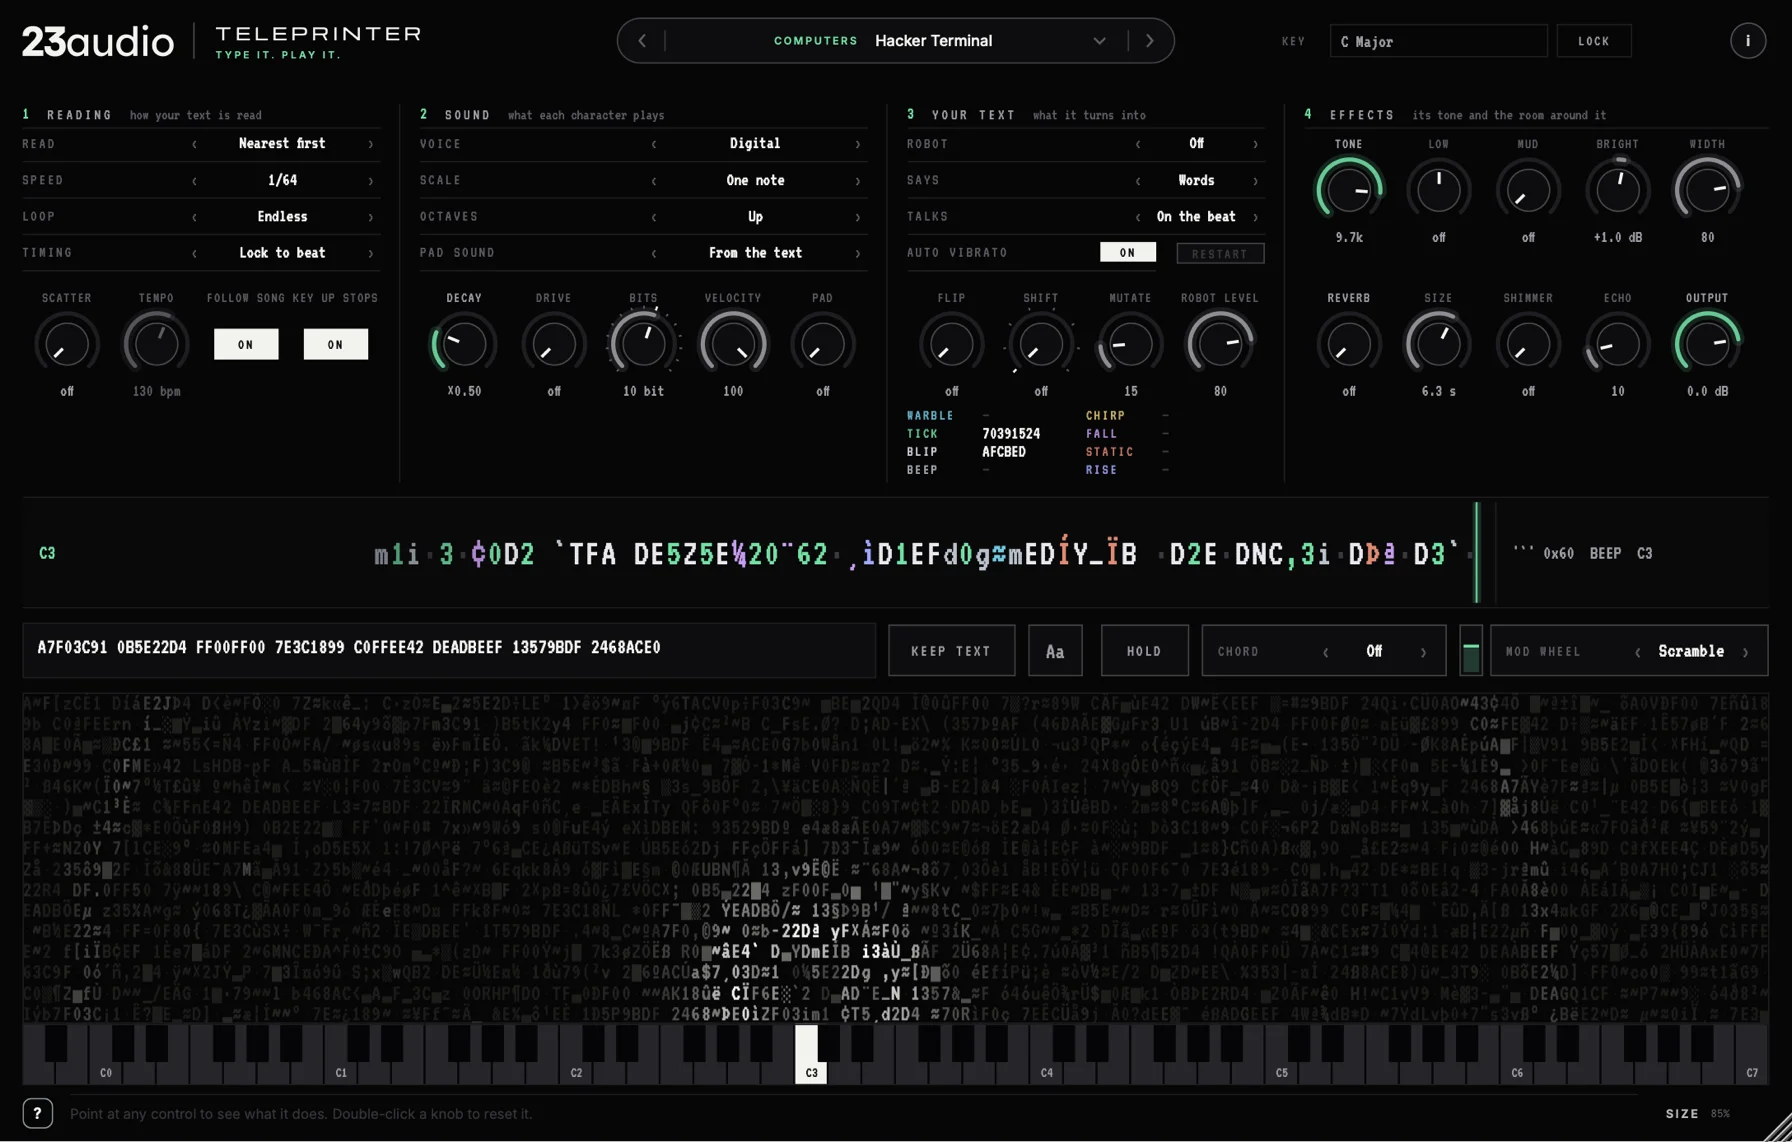Screen dimensions: 1792x1142
Task: Click the previous arrow for MOD WHEEL setting
Action: coord(1638,652)
